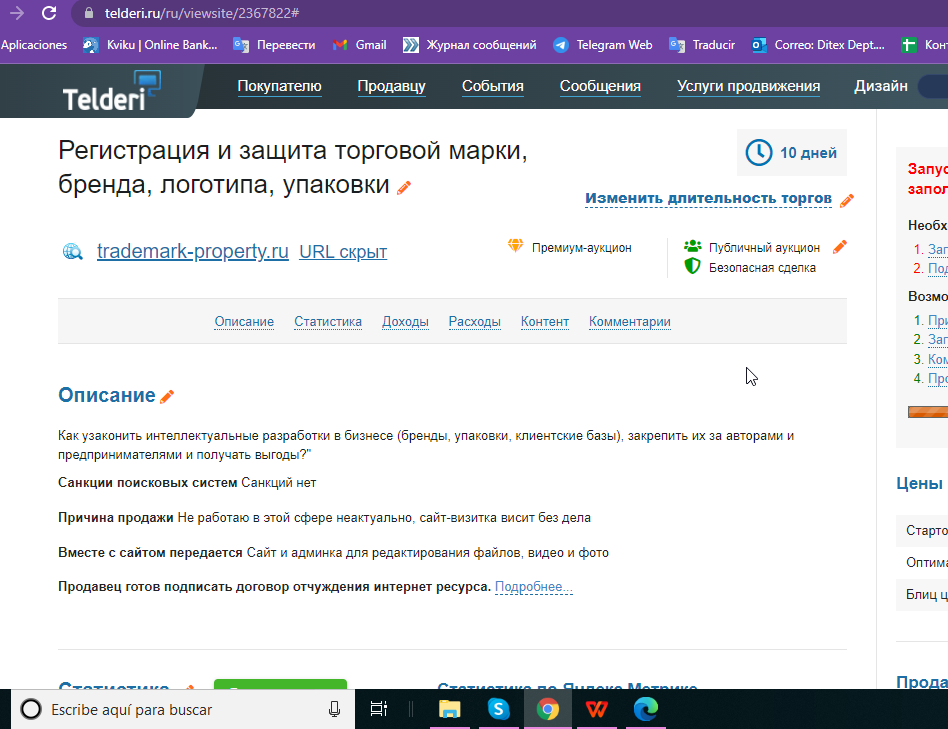Open Correo: Ditex Dept bookmark

tap(818, 45)
